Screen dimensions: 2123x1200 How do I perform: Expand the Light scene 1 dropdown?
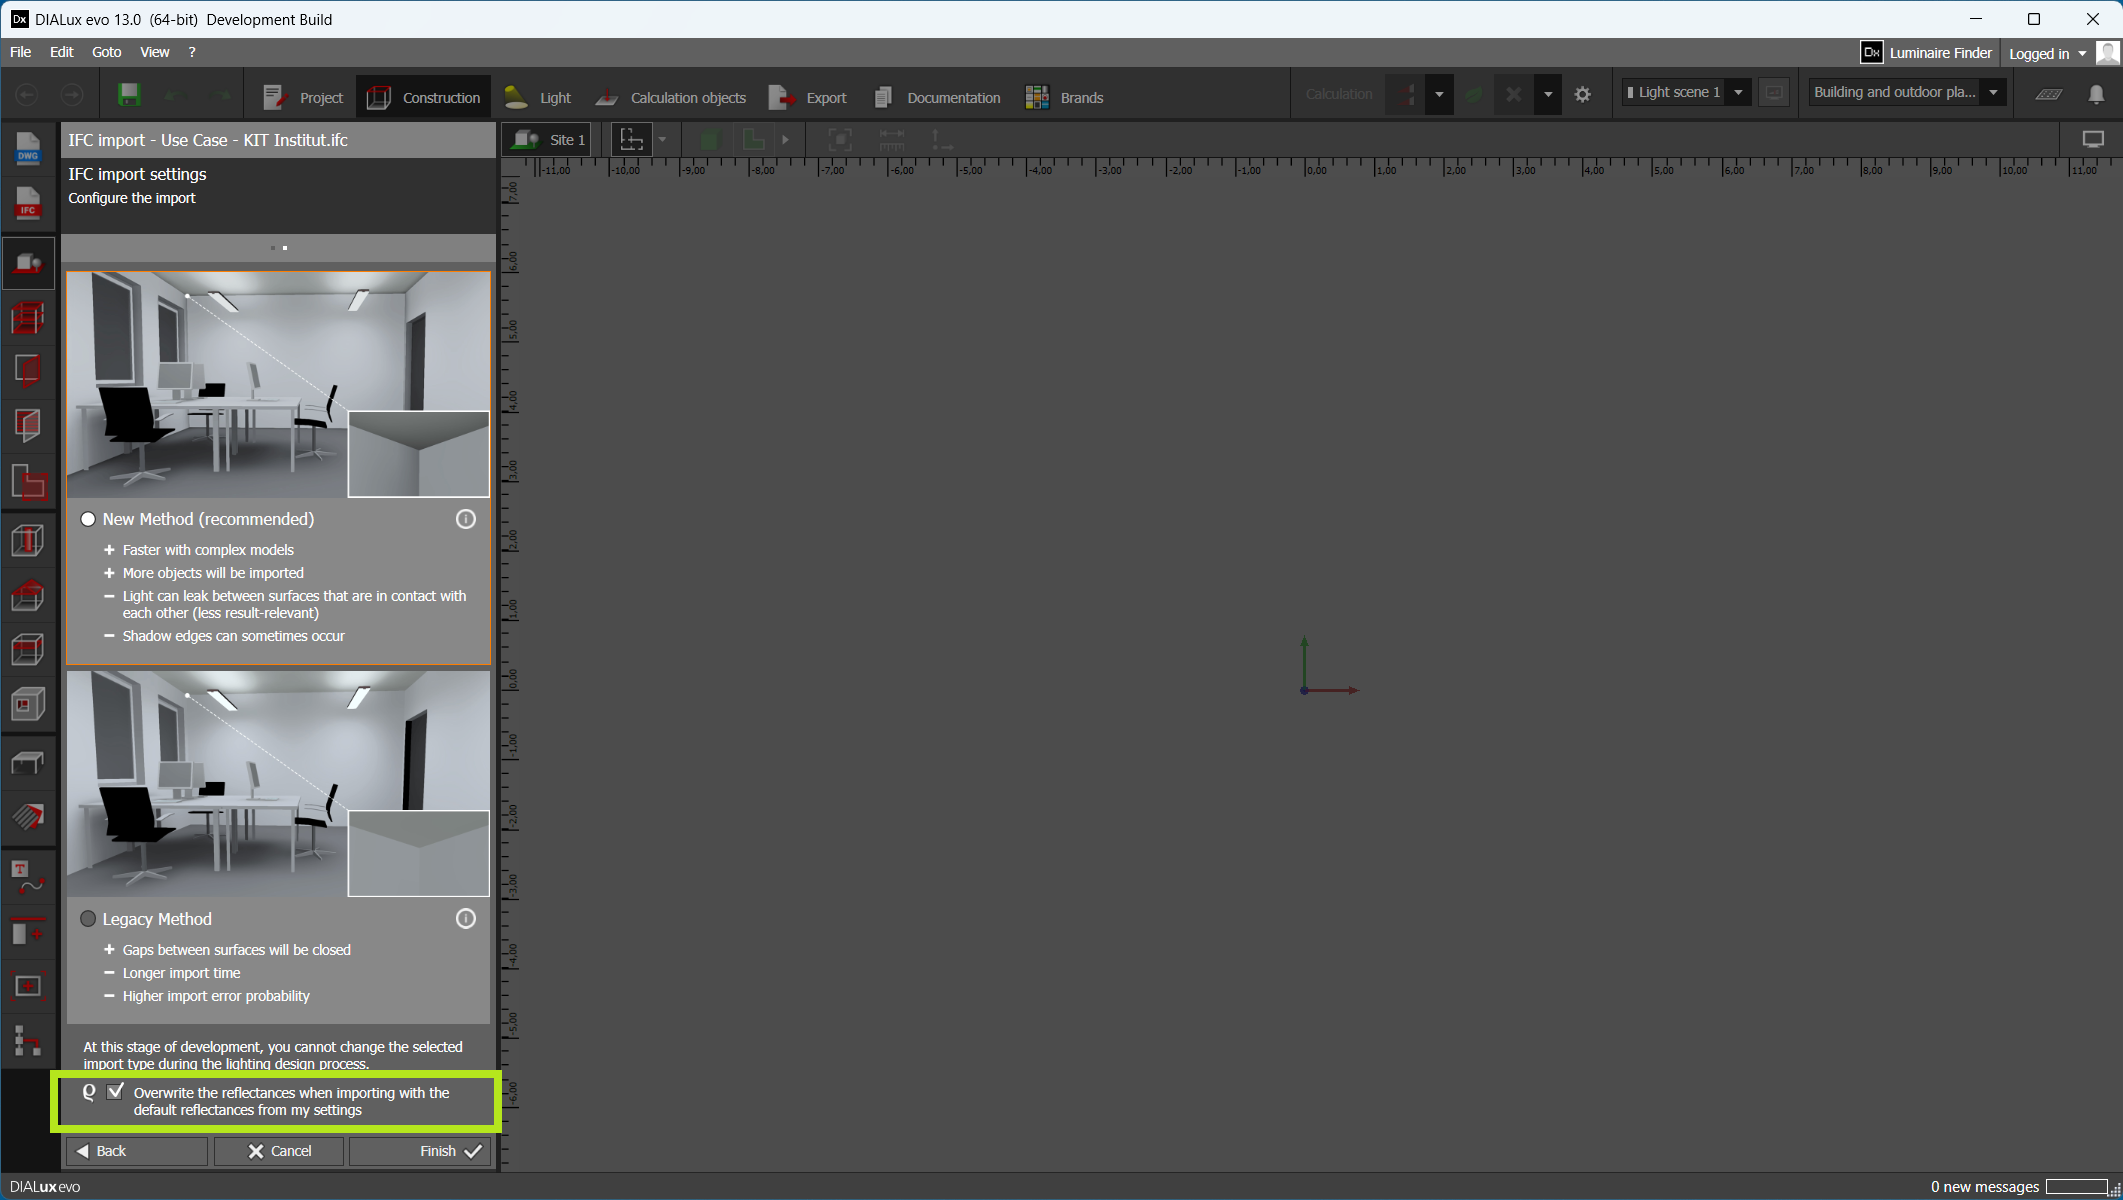1738,93
